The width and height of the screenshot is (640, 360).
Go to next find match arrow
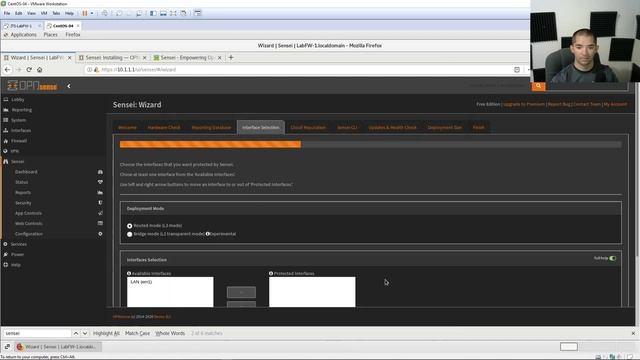pos(84,333)
